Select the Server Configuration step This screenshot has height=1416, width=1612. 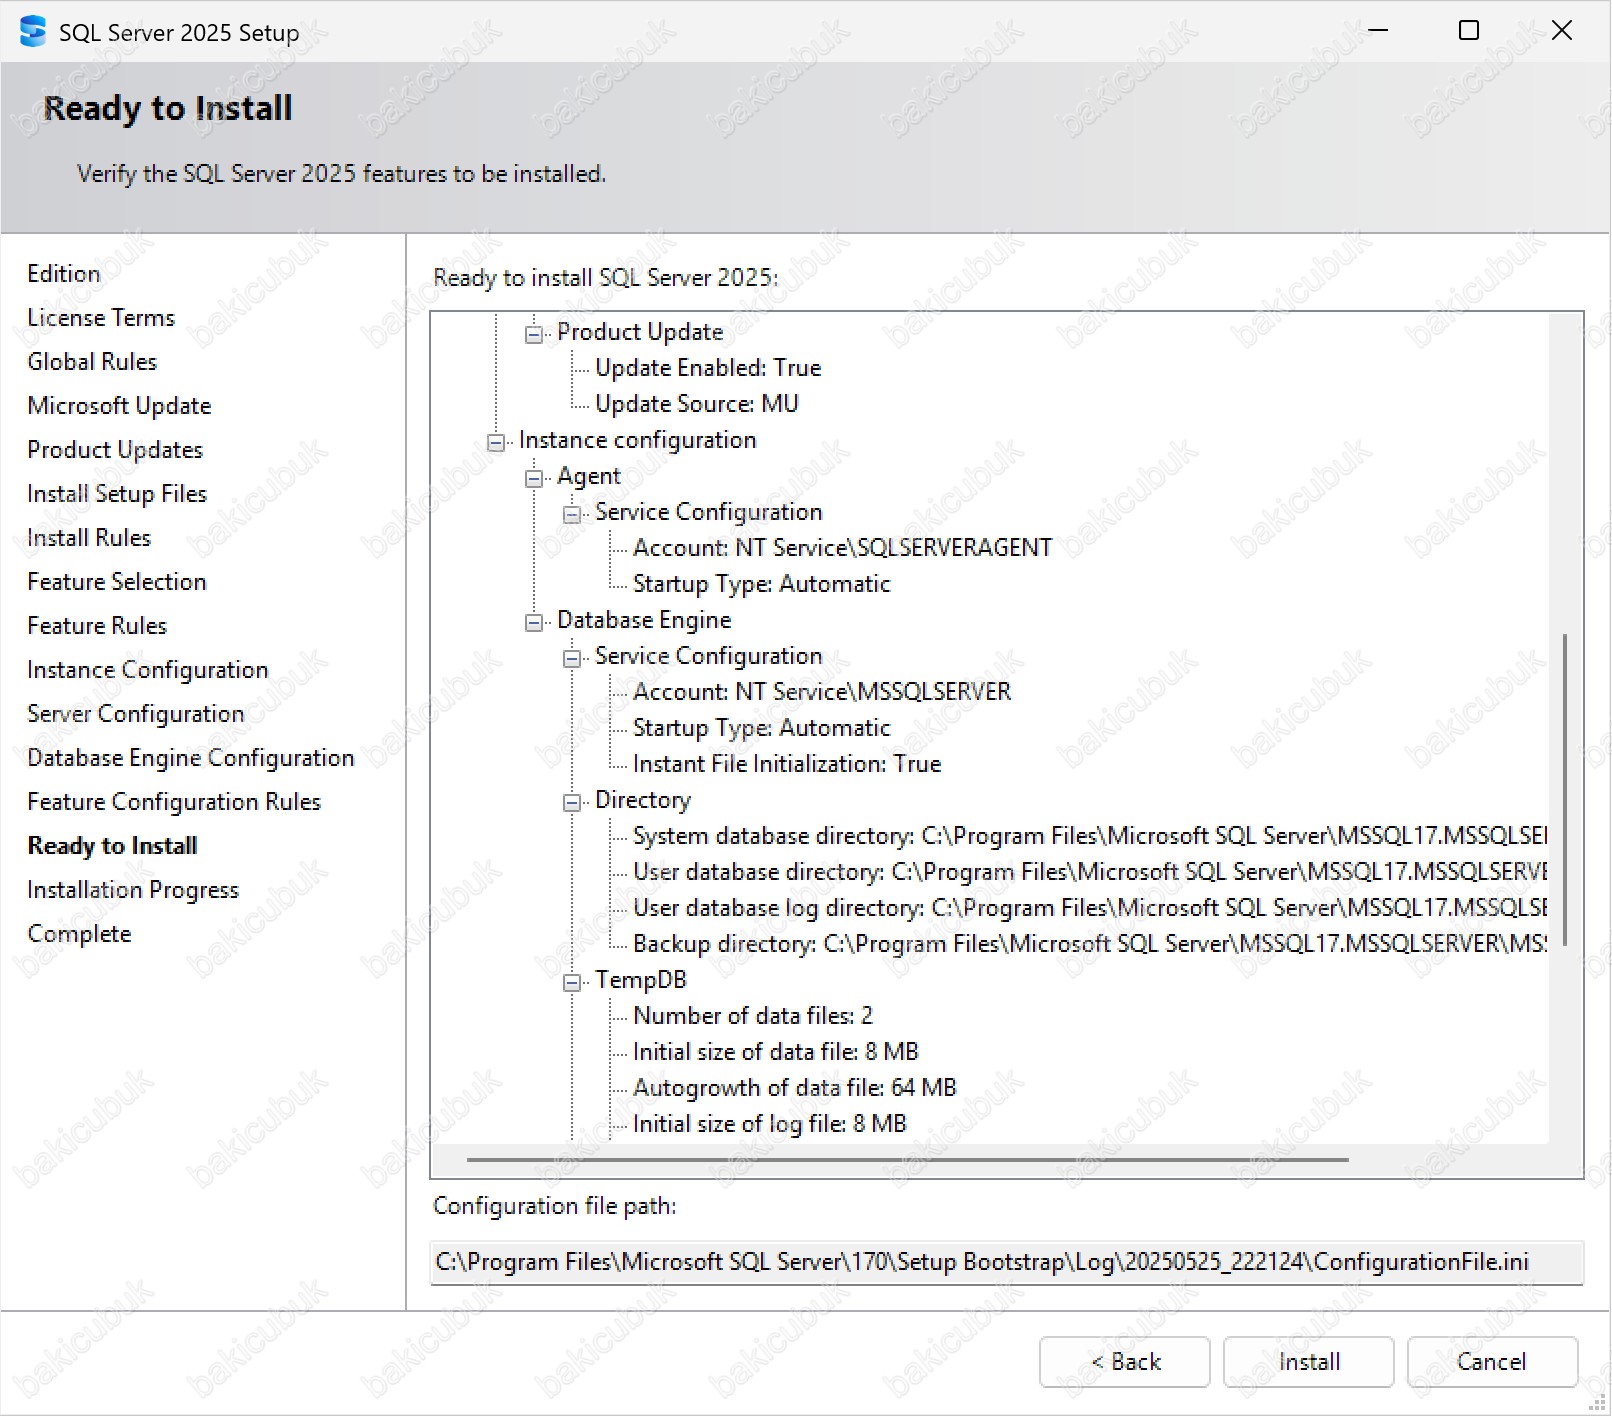pyautogui.click(x=136, y=714)
